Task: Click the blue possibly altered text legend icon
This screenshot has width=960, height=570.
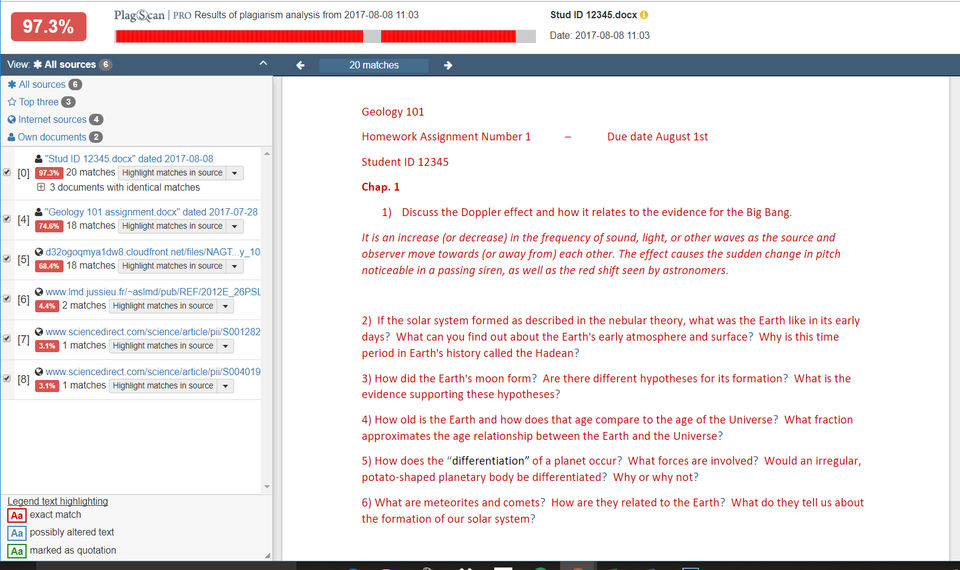Action: 17,533
